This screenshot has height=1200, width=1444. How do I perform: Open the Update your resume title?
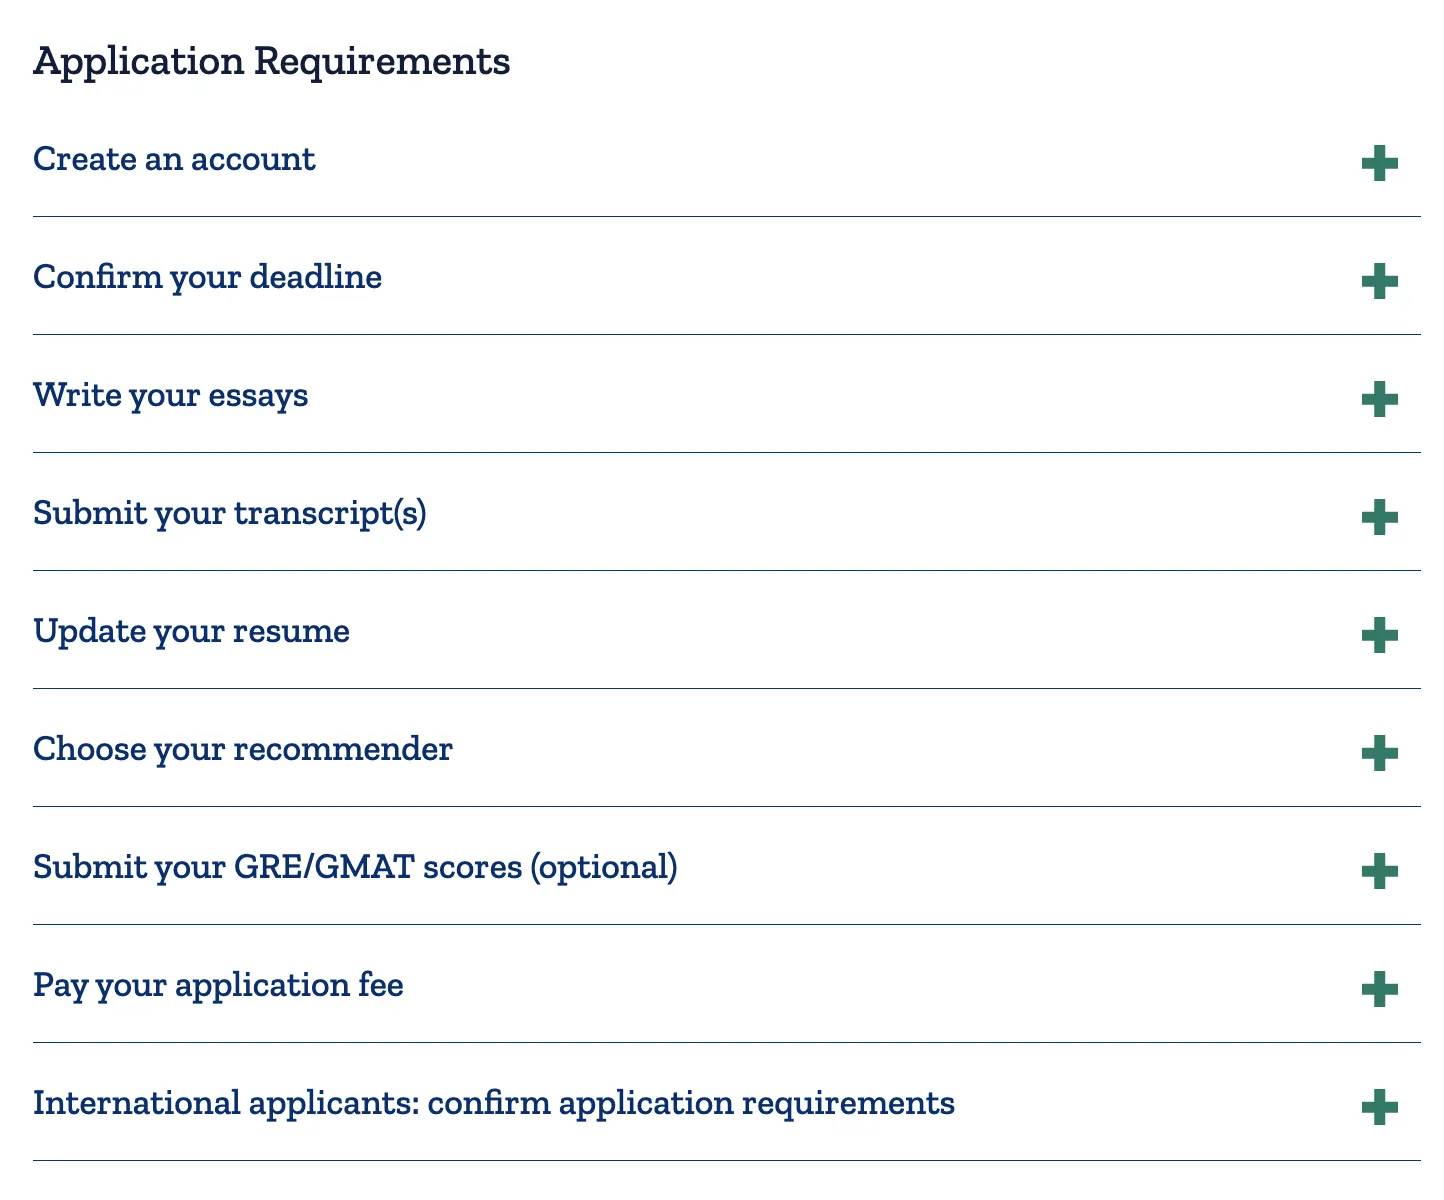pyautogui.click(x=191, y=631)
